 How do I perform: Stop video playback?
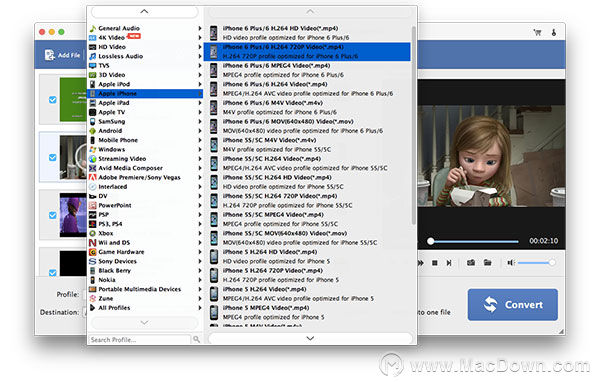point(435,263)
